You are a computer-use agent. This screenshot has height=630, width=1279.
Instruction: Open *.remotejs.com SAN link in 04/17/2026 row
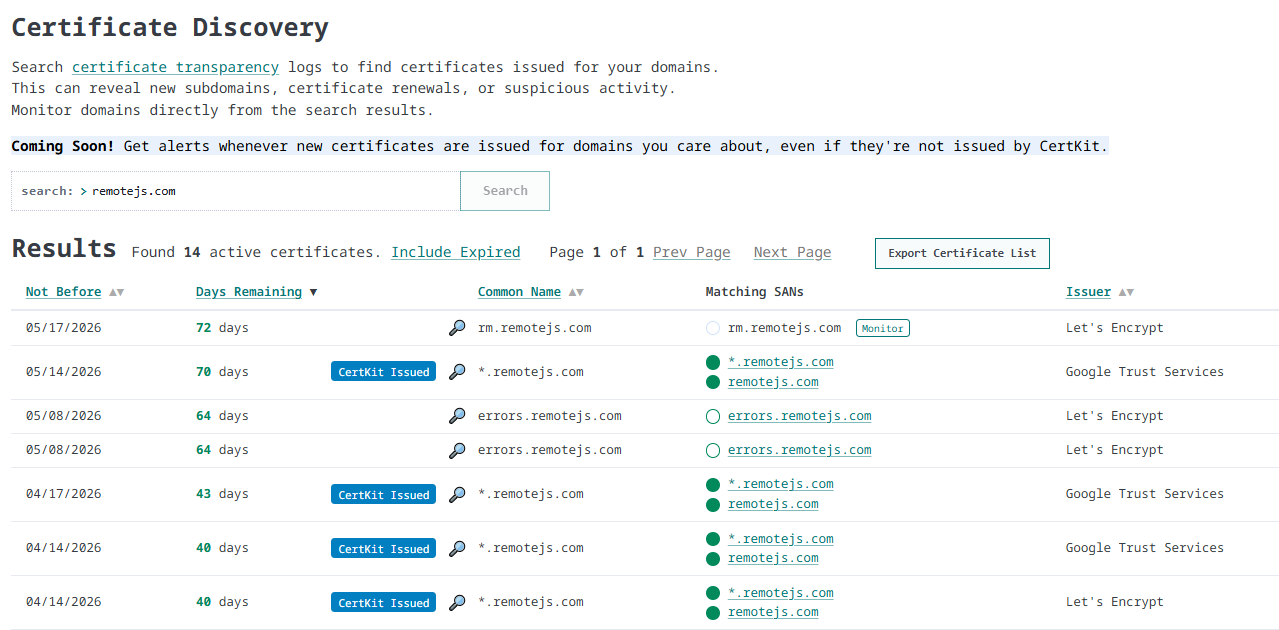[781, 484]
